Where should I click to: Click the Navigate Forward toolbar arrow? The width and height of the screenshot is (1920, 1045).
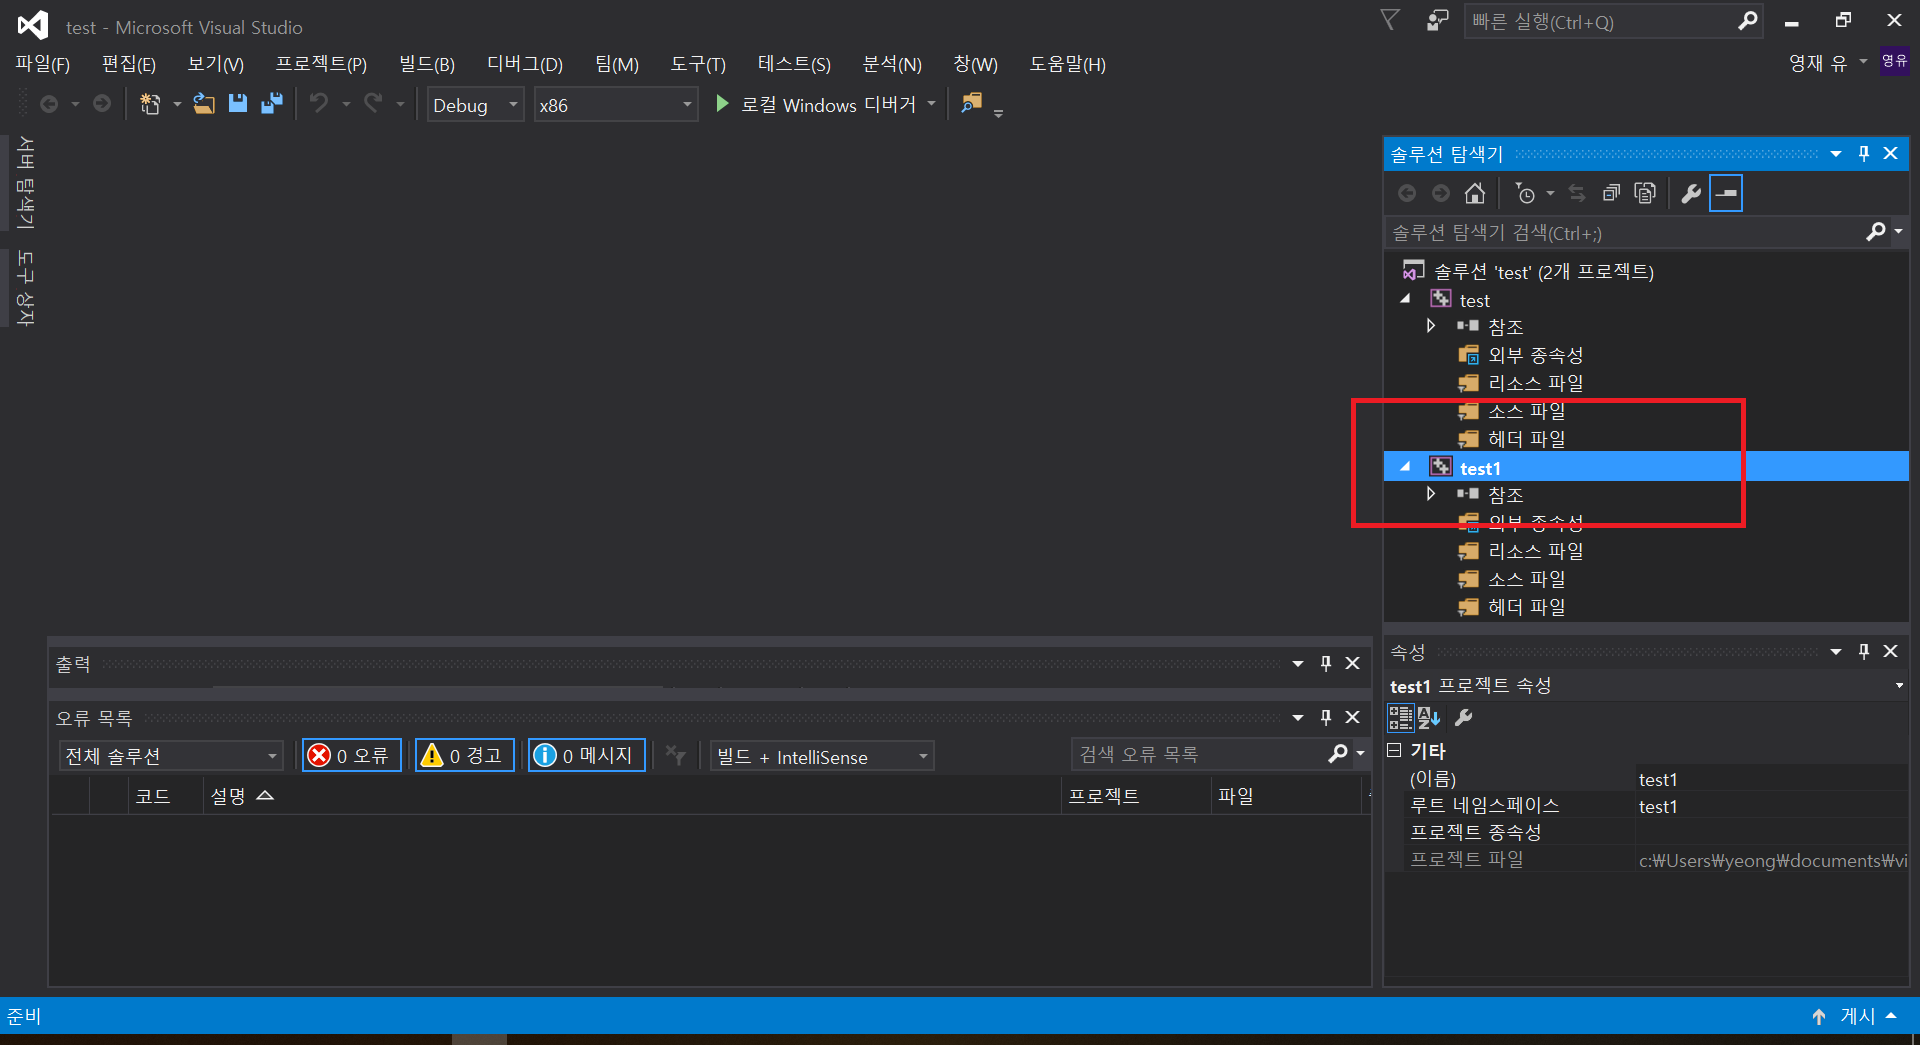pos(102,104)
